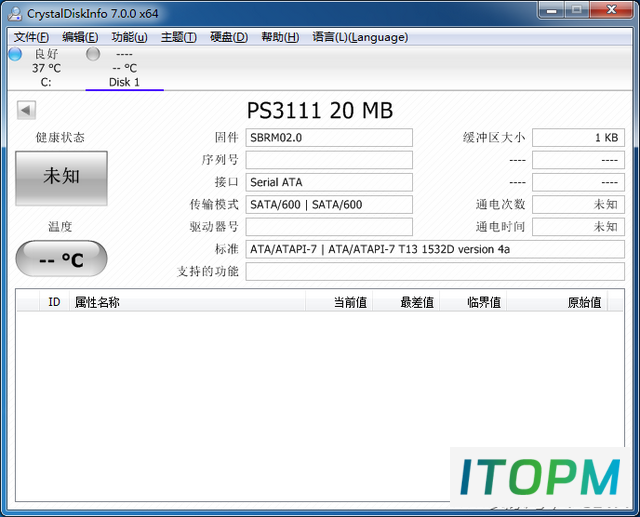
Task: Click the C: drive label
Action: click(x=46, y=82)
